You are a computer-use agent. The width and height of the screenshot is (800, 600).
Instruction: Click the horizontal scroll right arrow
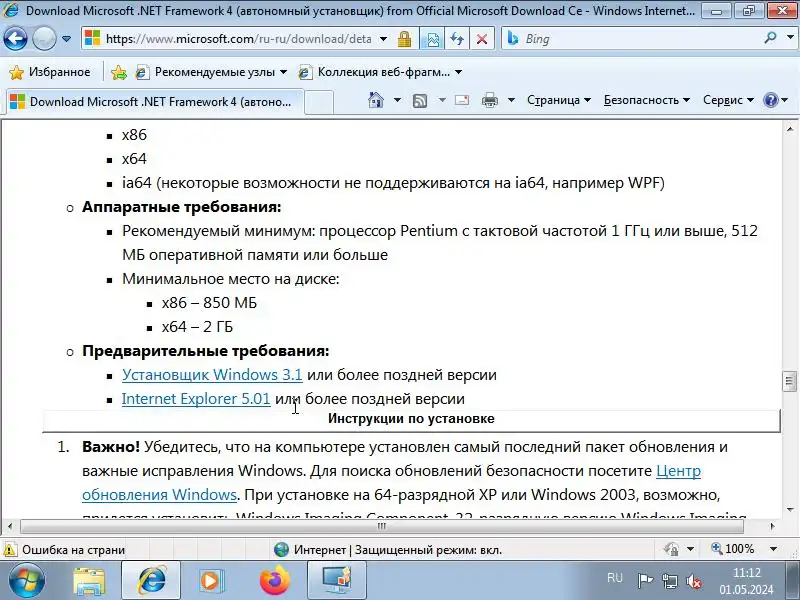[772, 526]
